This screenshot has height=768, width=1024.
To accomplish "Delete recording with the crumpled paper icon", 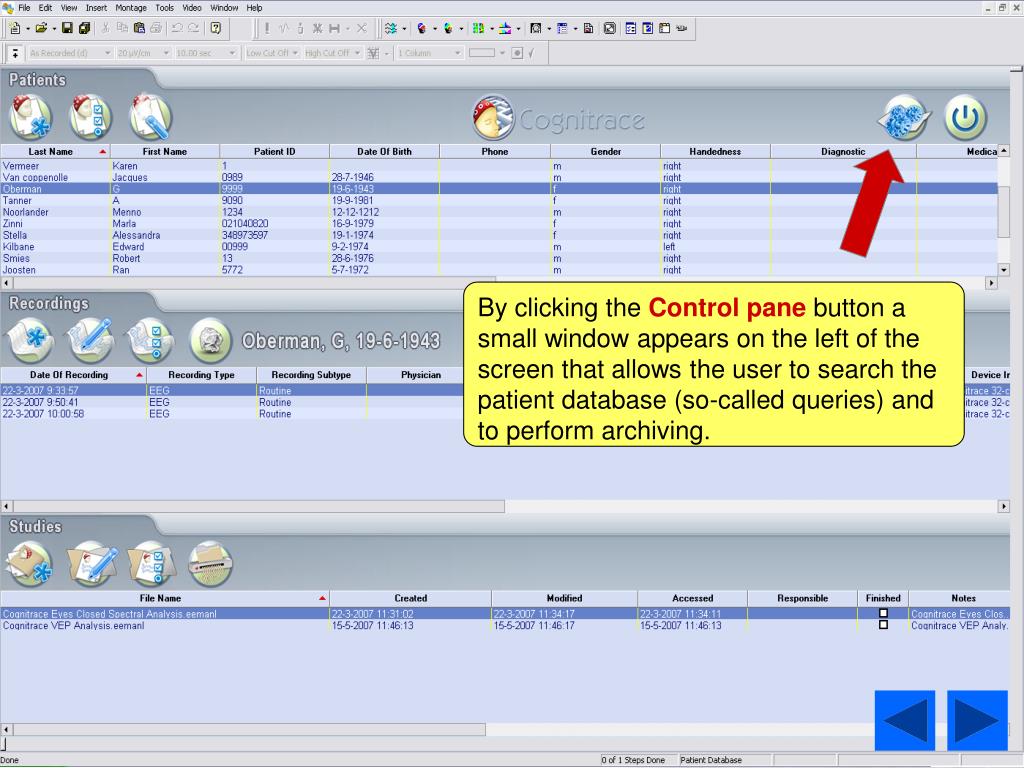I will (x=210, y=340).
